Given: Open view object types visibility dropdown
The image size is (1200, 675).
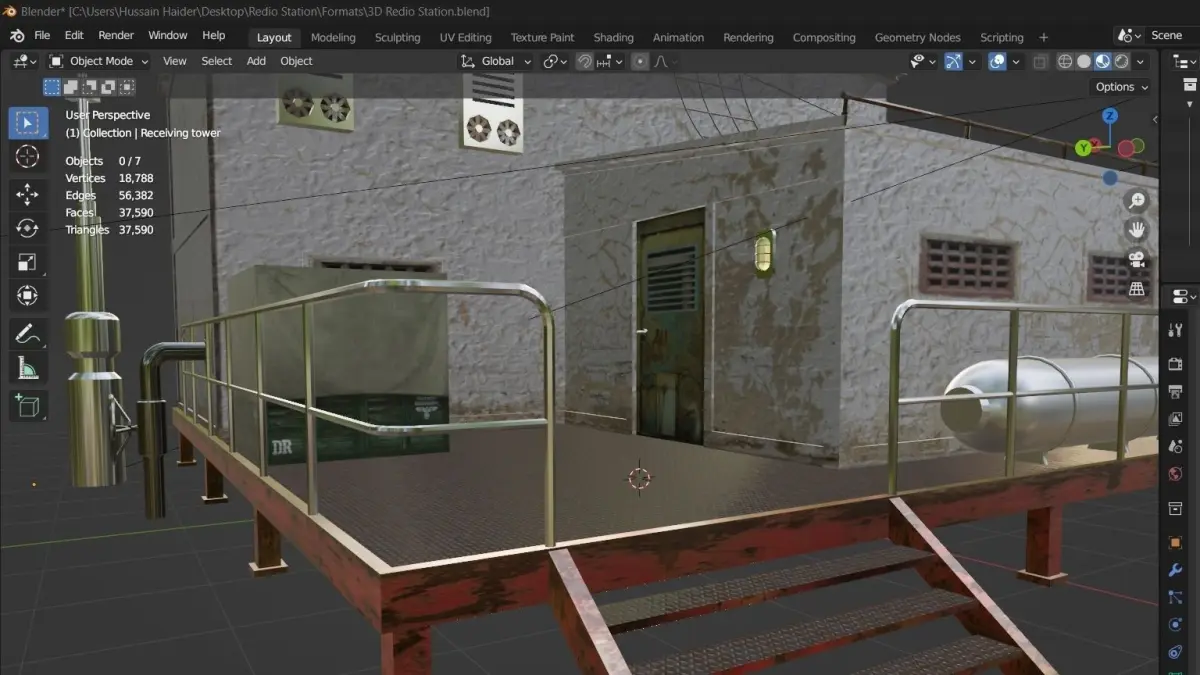Looking at the screenshot, I should click(924, 61).
